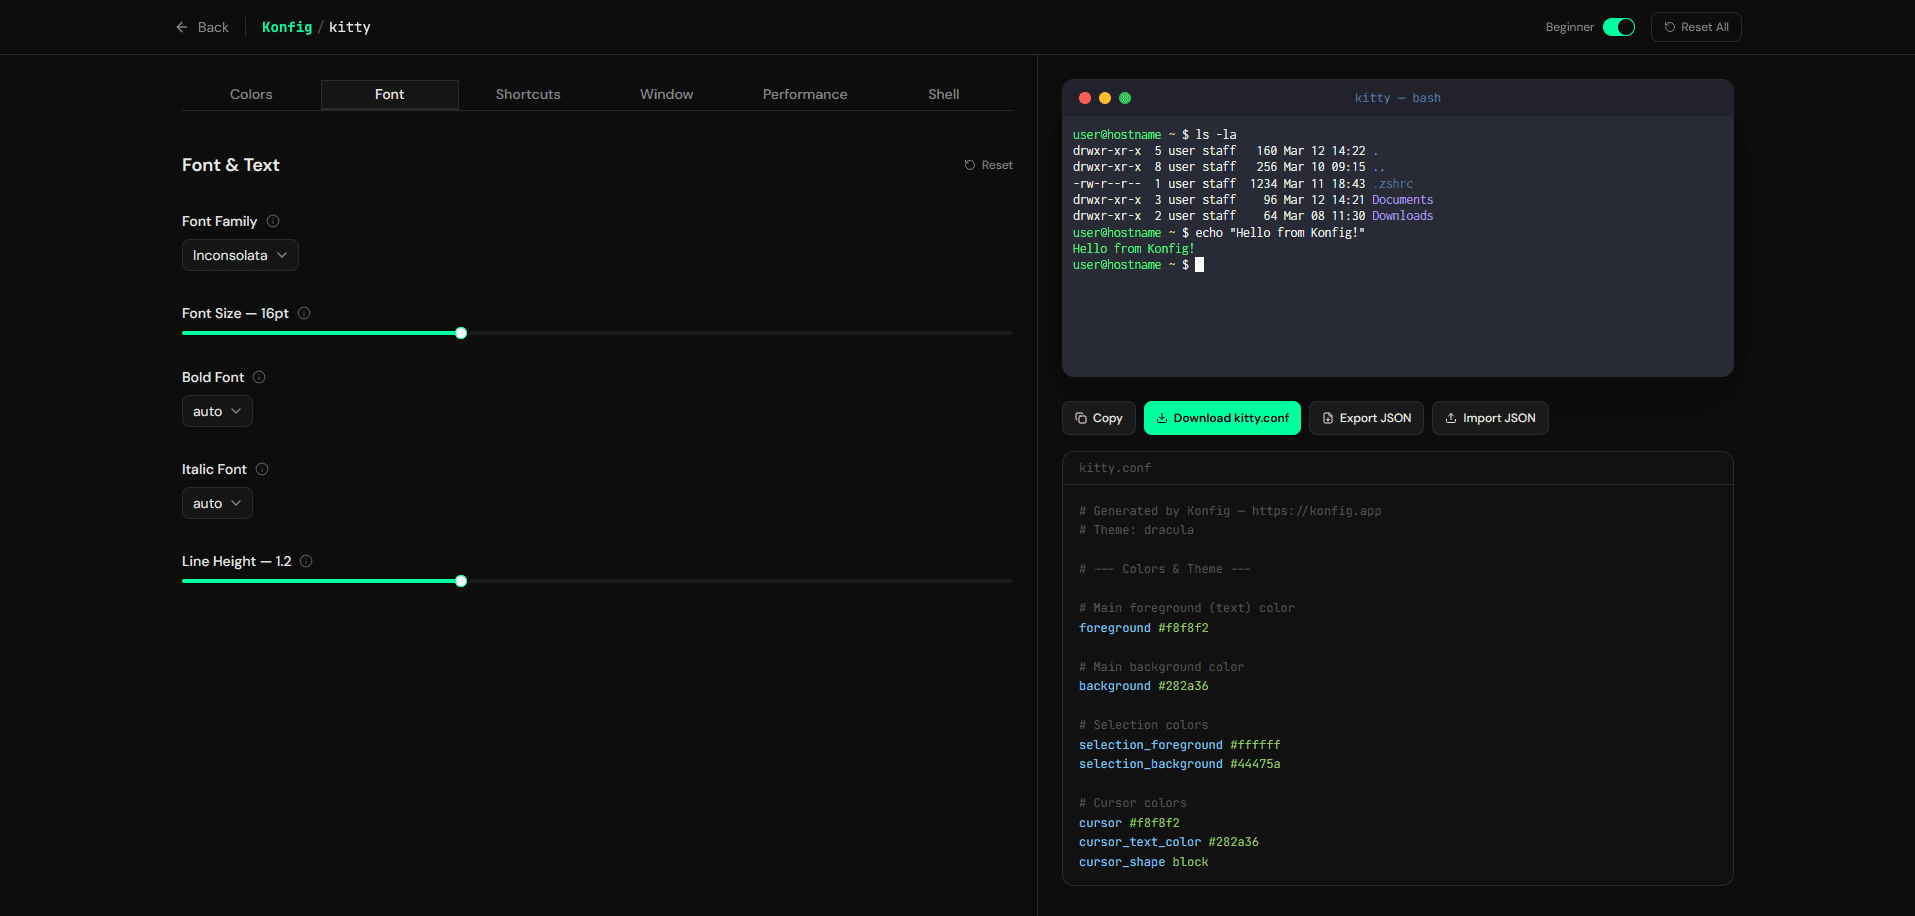Switch to the Colors tab

tap(251, 94)
